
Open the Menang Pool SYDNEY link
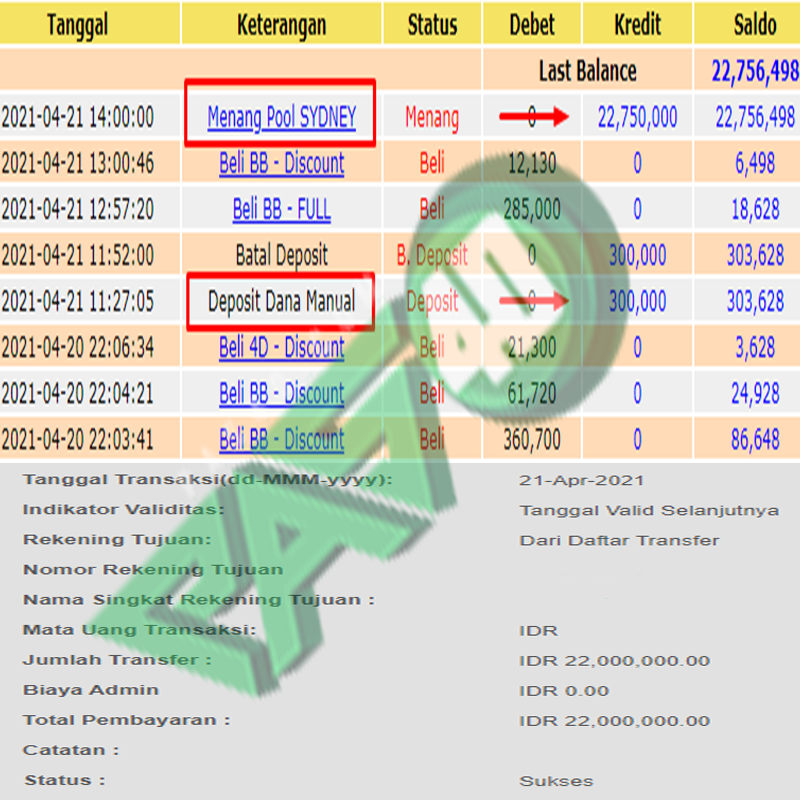tap(282, 117)
